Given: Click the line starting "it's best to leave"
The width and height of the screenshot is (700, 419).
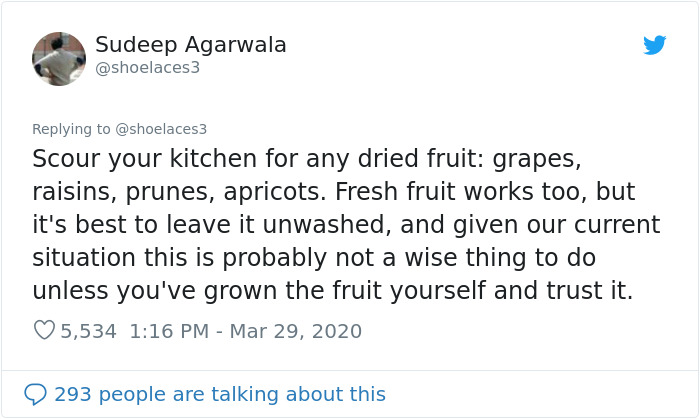Looking at the screenshot, I should 346,225.
